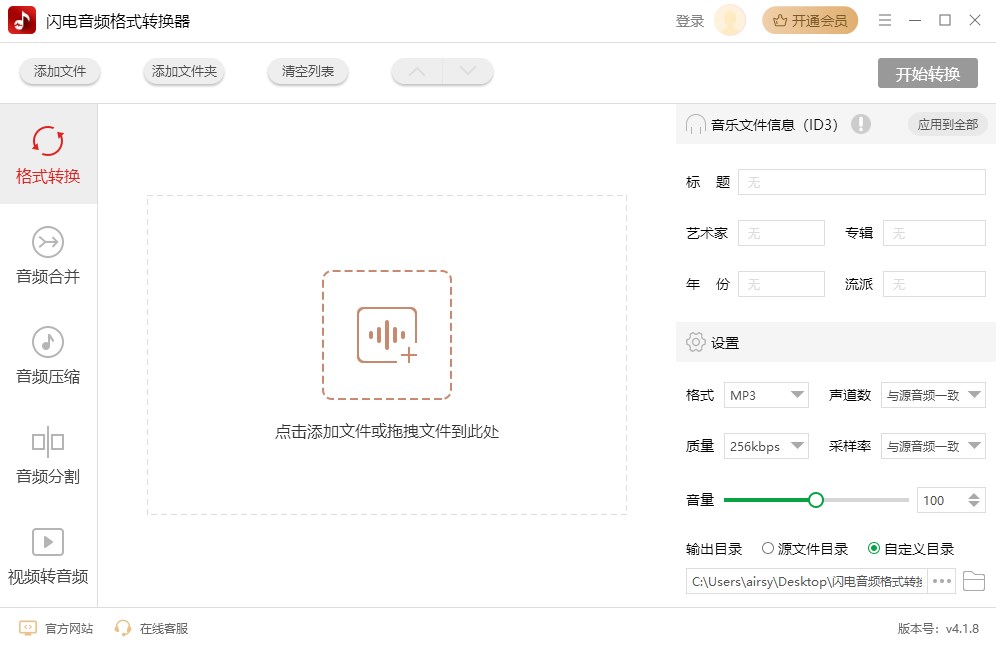
Task: Select the 源文件目录 output option
Action: pyautogui.click(x=770, y=548)
